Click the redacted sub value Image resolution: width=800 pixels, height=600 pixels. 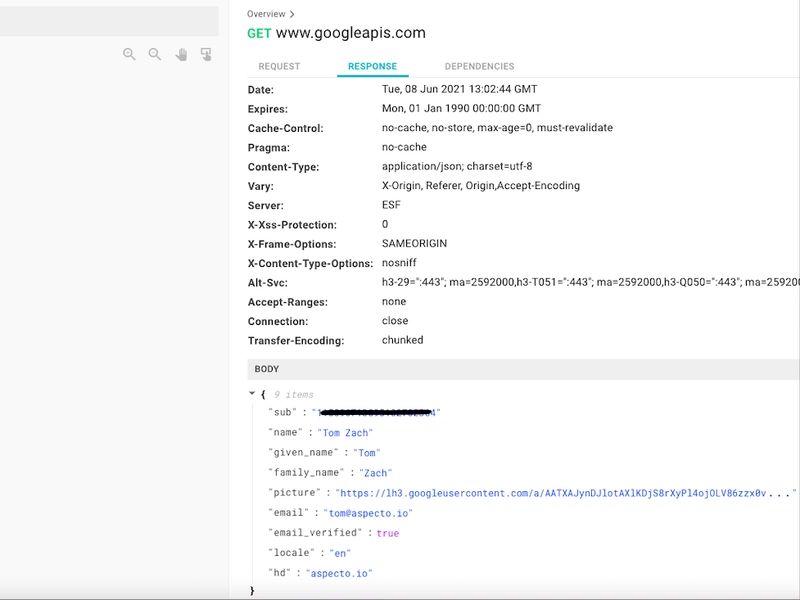[376, 412]
